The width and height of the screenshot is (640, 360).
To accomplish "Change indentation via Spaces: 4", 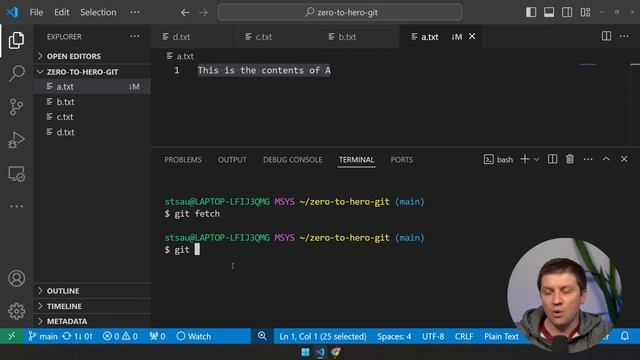I will [394, 336].
